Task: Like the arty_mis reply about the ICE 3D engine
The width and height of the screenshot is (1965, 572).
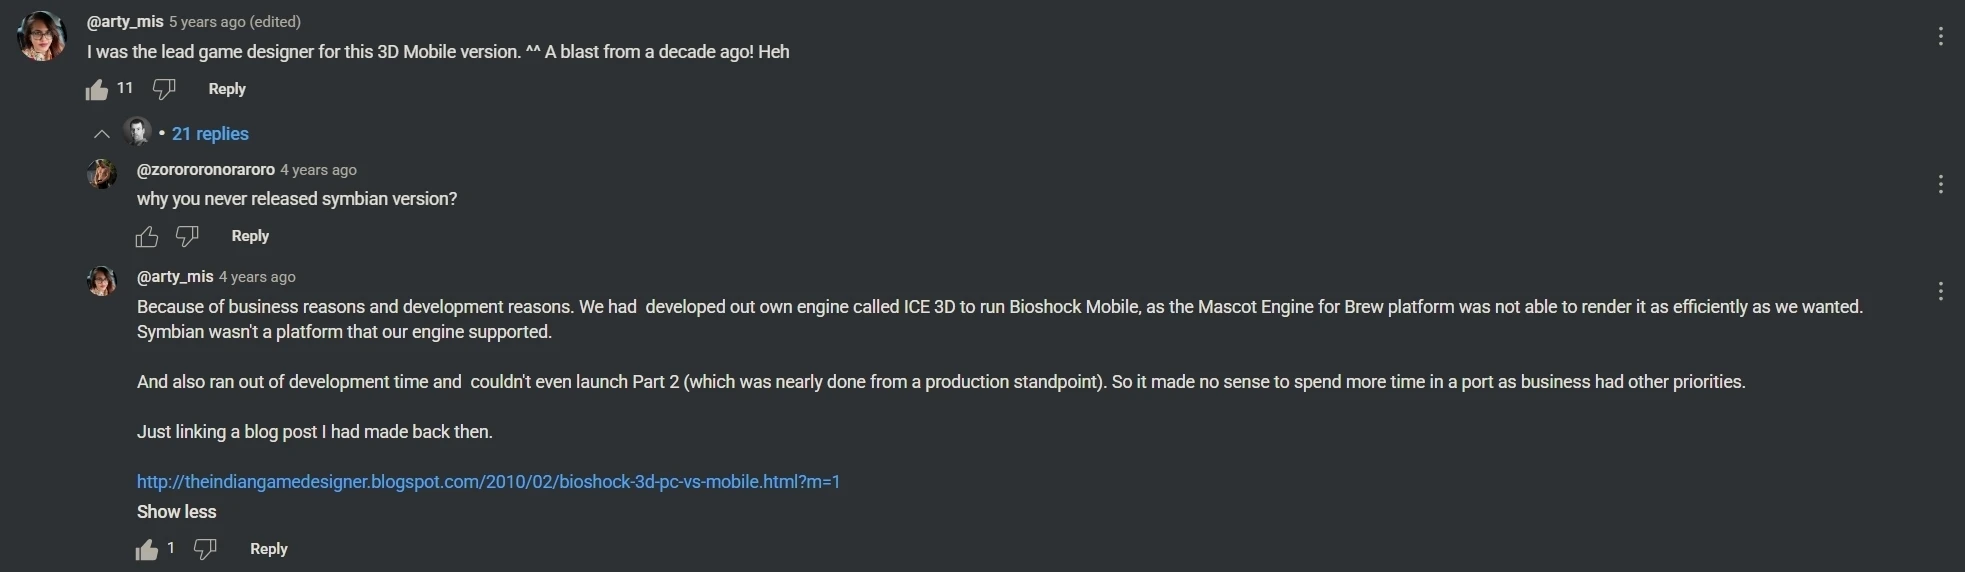Action: coord(147,549)
